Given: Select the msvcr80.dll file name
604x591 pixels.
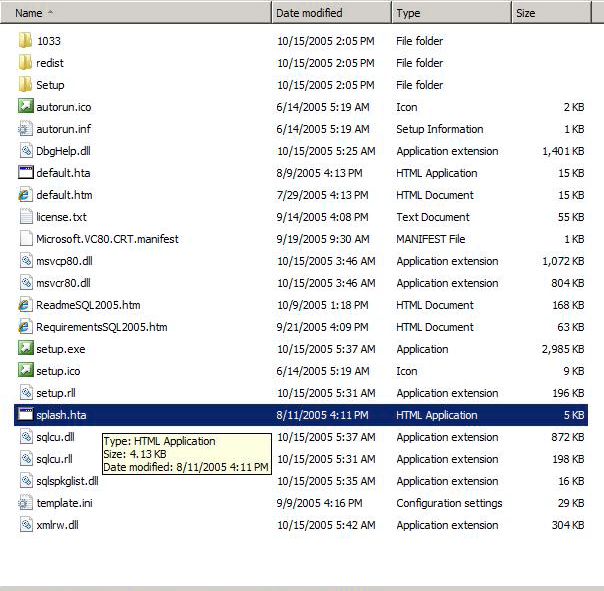Looking at the screenshot, I should (x=63, y=283).
